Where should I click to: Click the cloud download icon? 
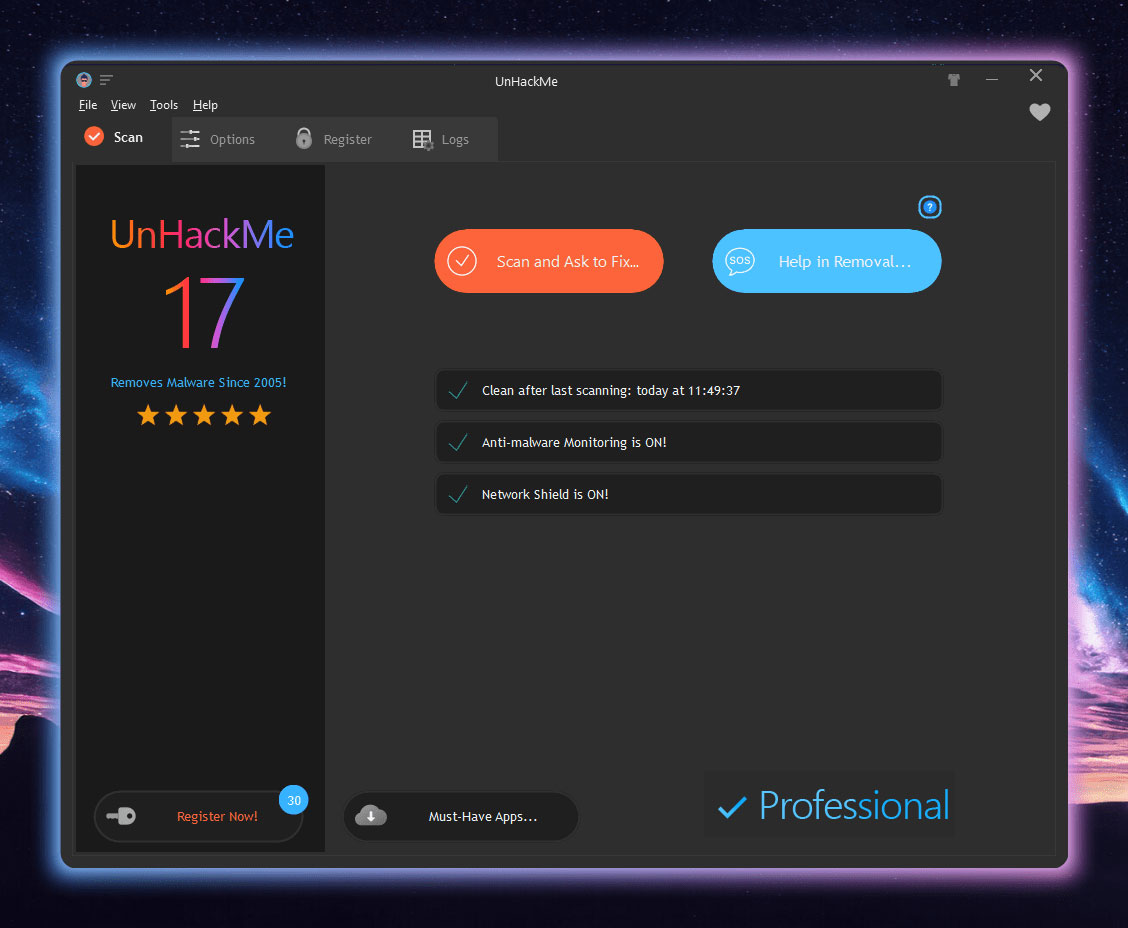371,816
